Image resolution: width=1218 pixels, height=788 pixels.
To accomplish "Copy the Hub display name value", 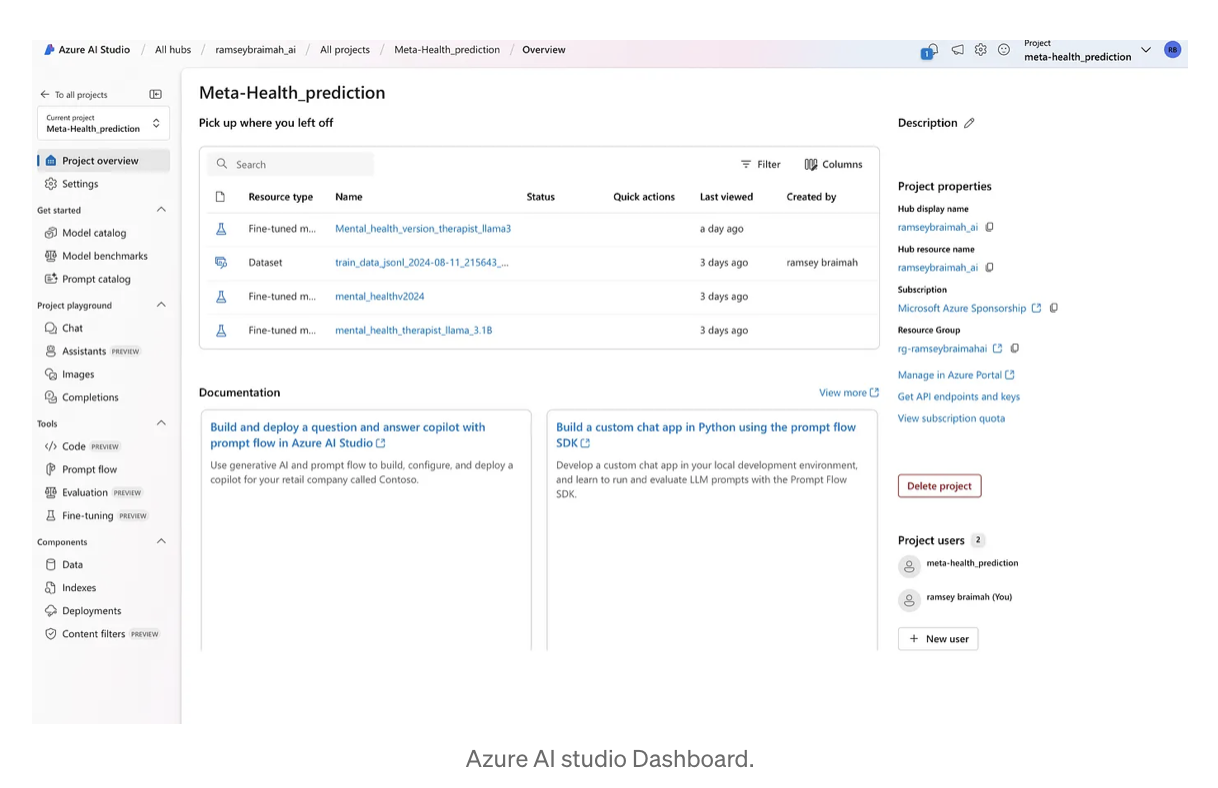I will pyautogui.click(x=989, y=227).
